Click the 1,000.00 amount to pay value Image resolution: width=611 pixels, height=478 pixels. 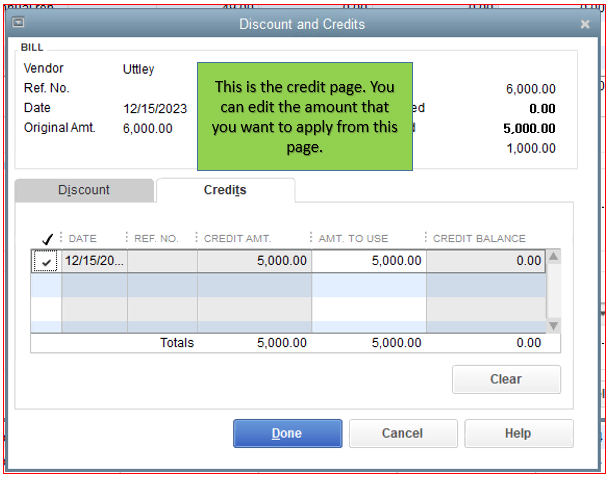pos(531,148)
